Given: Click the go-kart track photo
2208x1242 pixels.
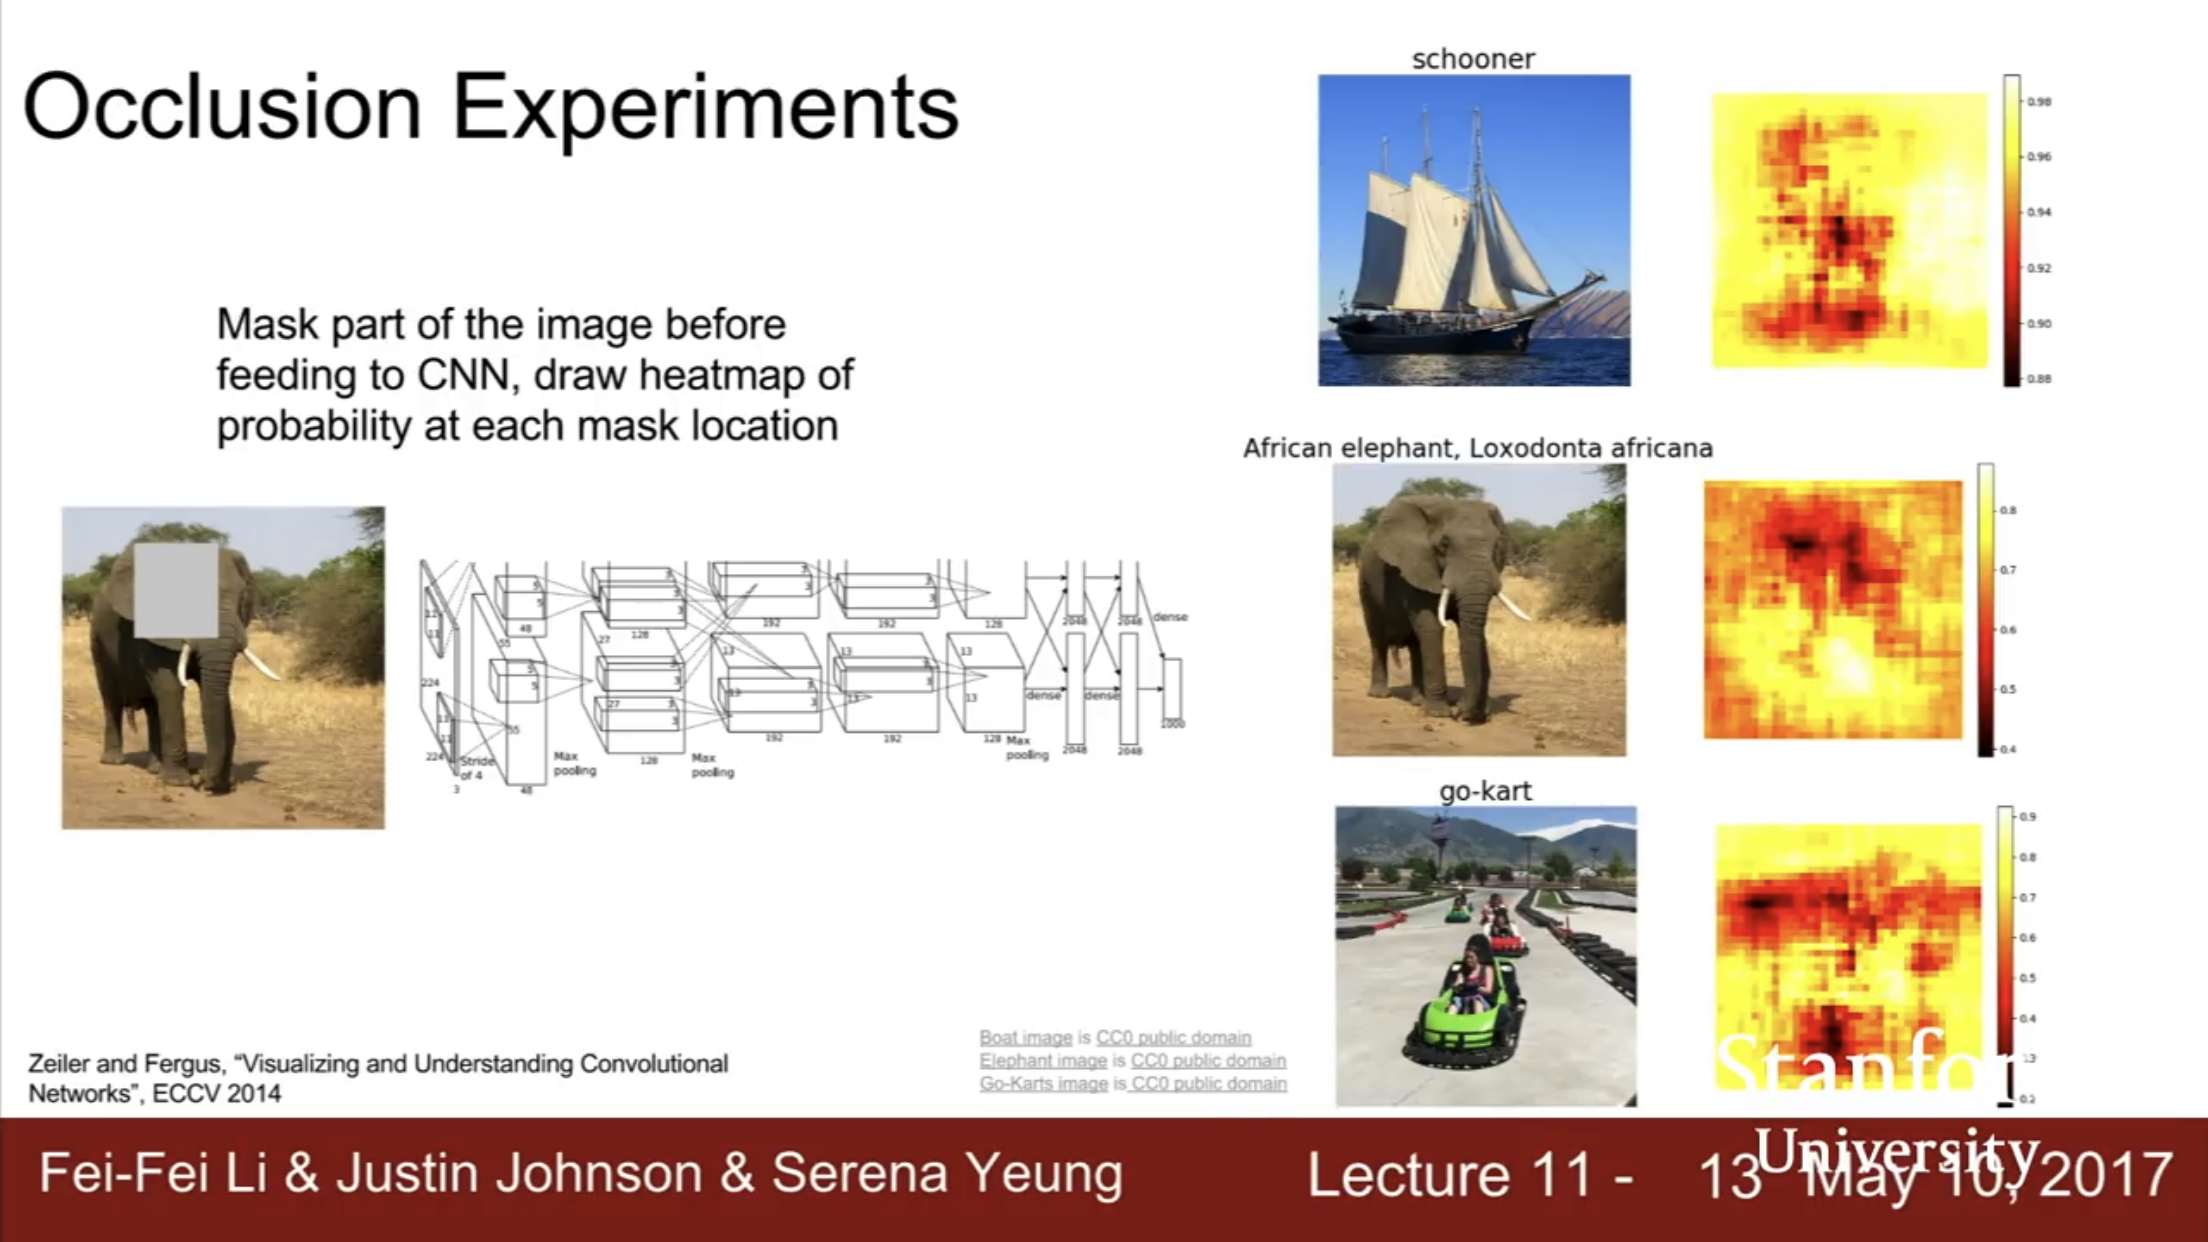Looking at the screenshot, I should pos(1486,956).
